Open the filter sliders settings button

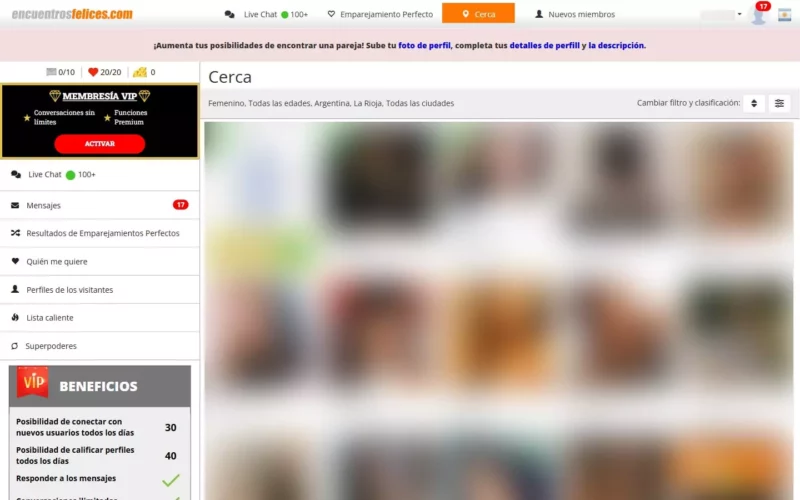779,104
